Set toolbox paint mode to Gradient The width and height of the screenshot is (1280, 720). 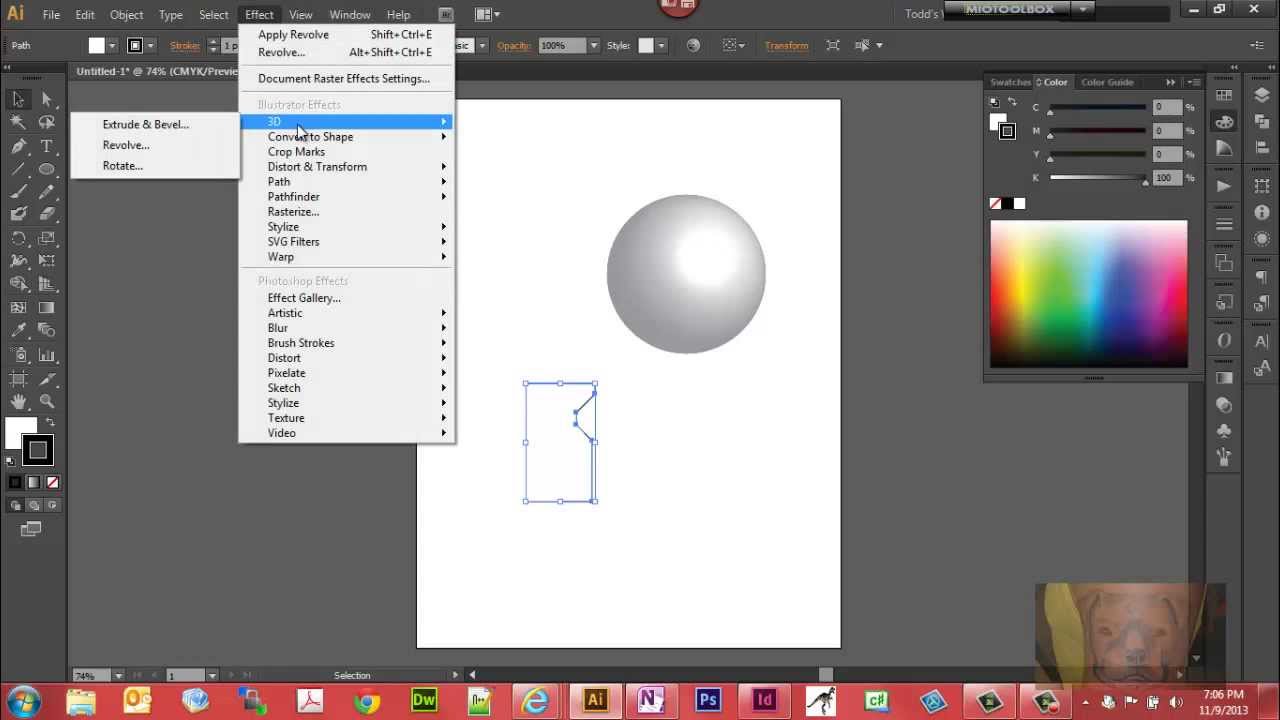point(32,482)
